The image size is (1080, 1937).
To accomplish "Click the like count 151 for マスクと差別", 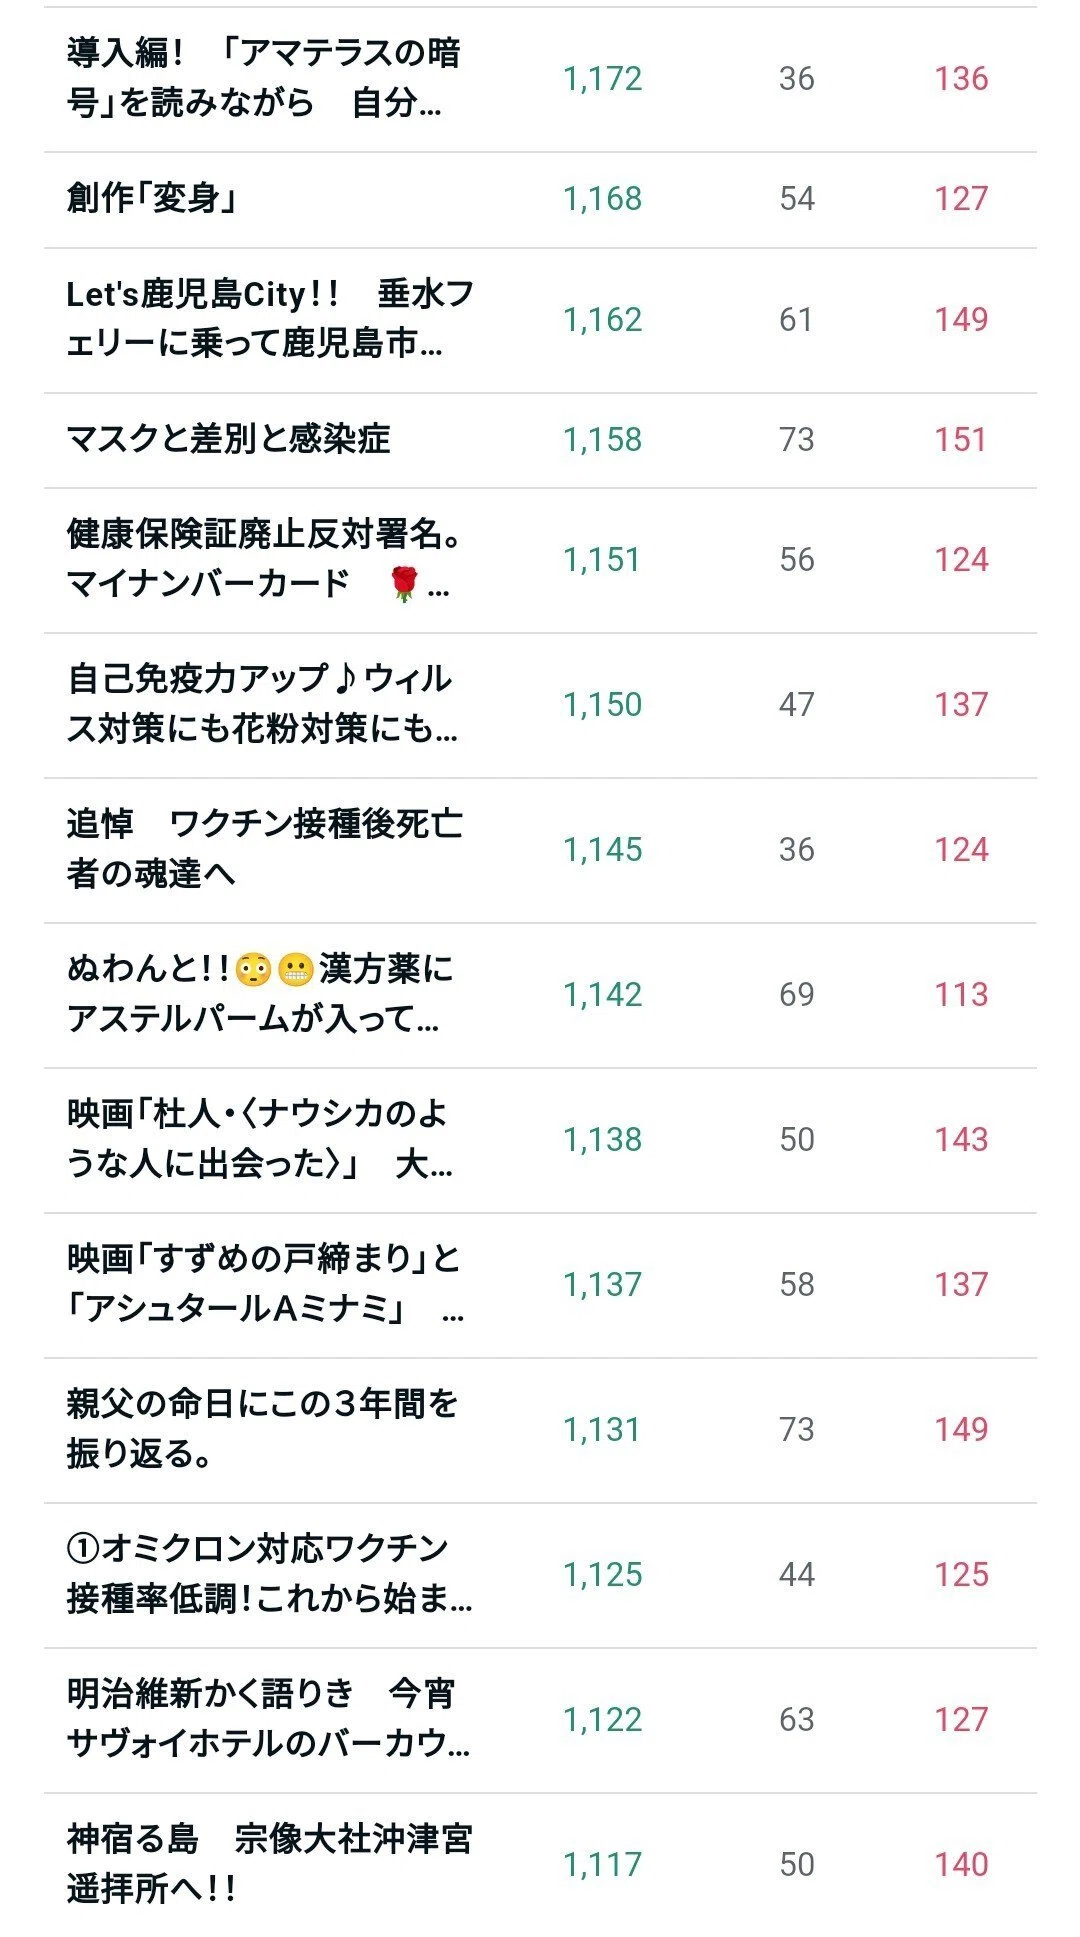I will point(961,439).
